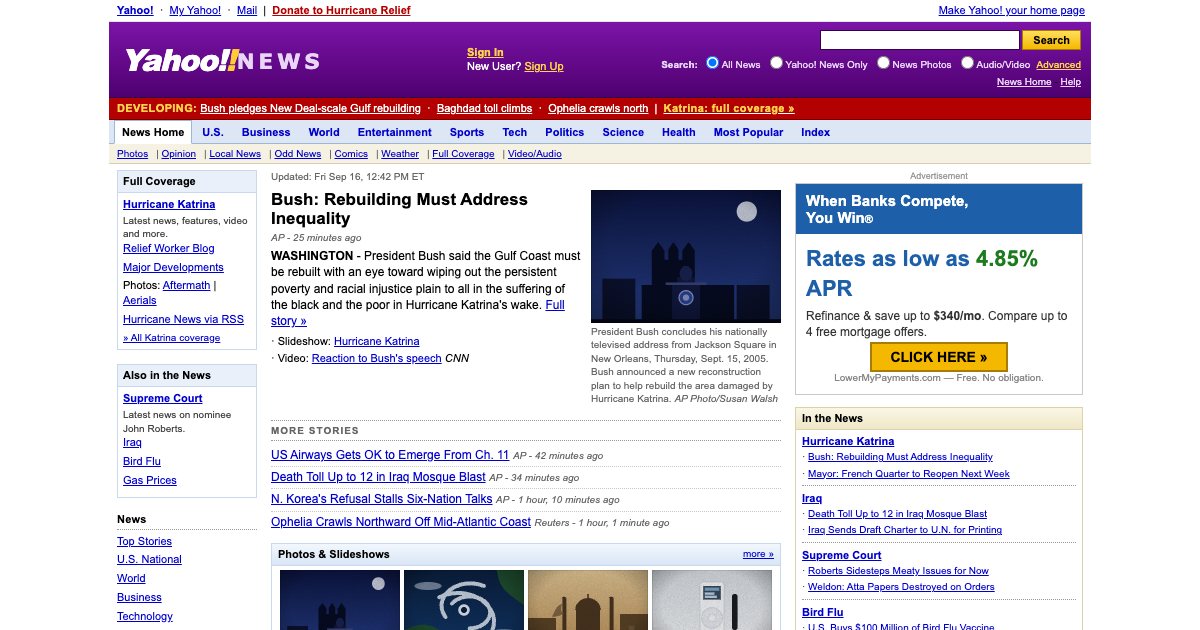The height and width of the screenshot is (630, 1200).
Task: Click the CLICK HERE » ad button
Action: (x=939, y=357)
